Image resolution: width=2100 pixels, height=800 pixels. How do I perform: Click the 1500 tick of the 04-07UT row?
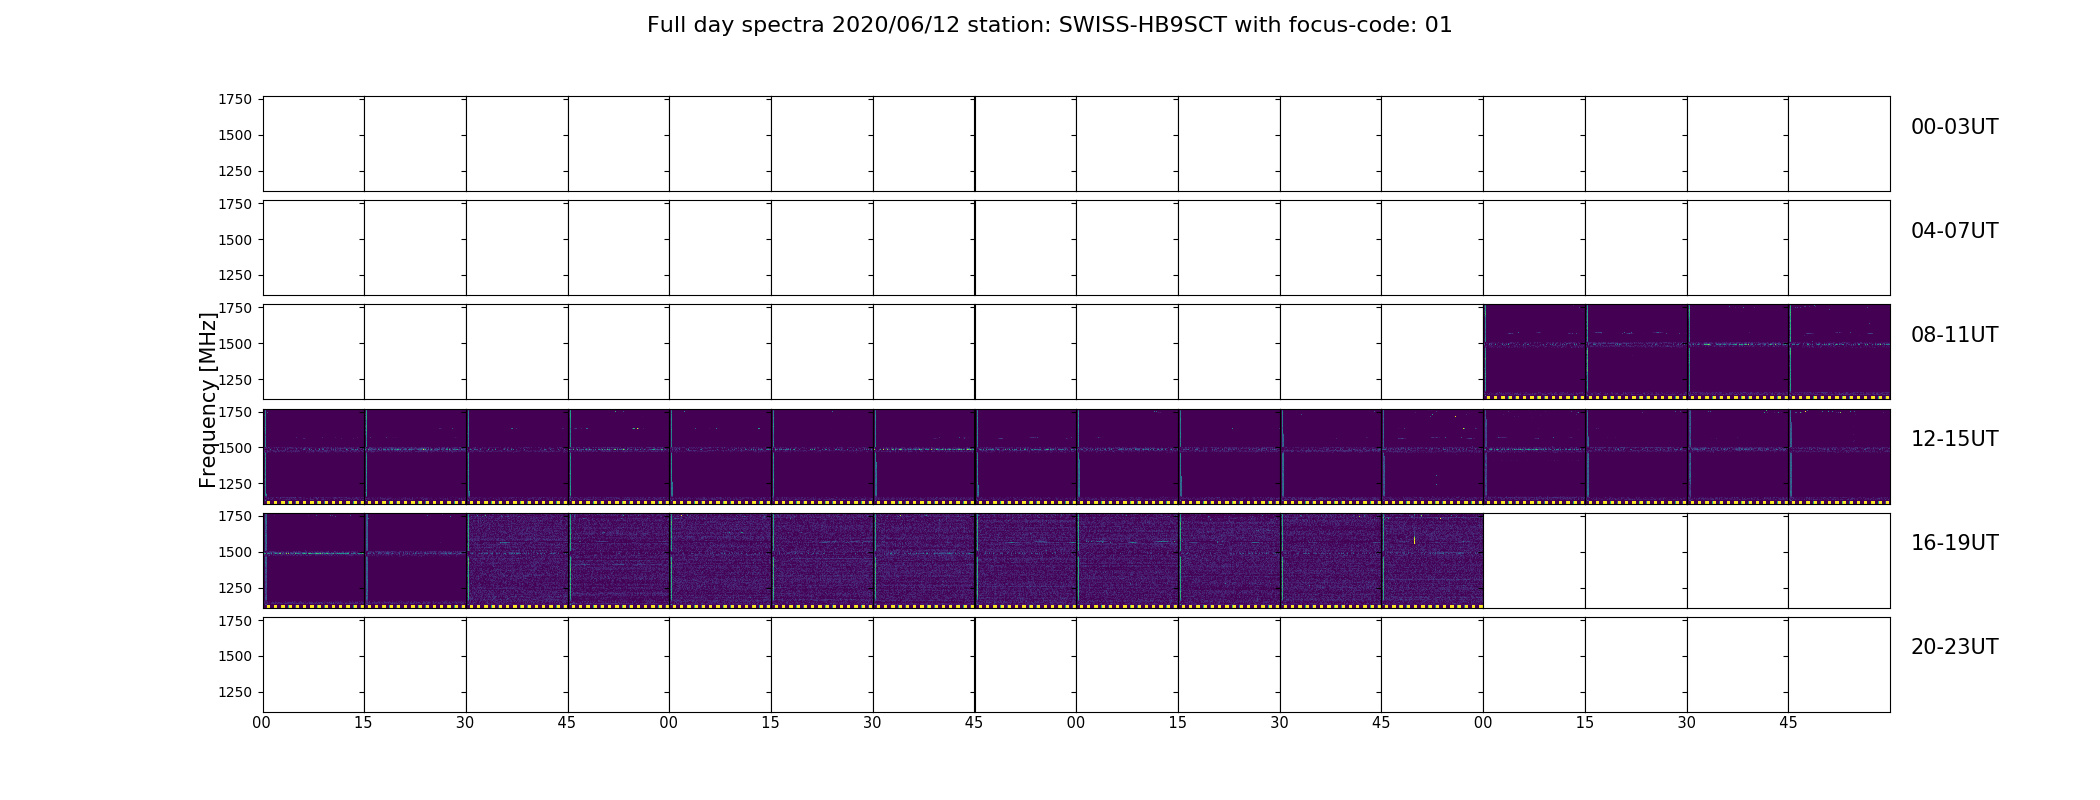(234, 240)
